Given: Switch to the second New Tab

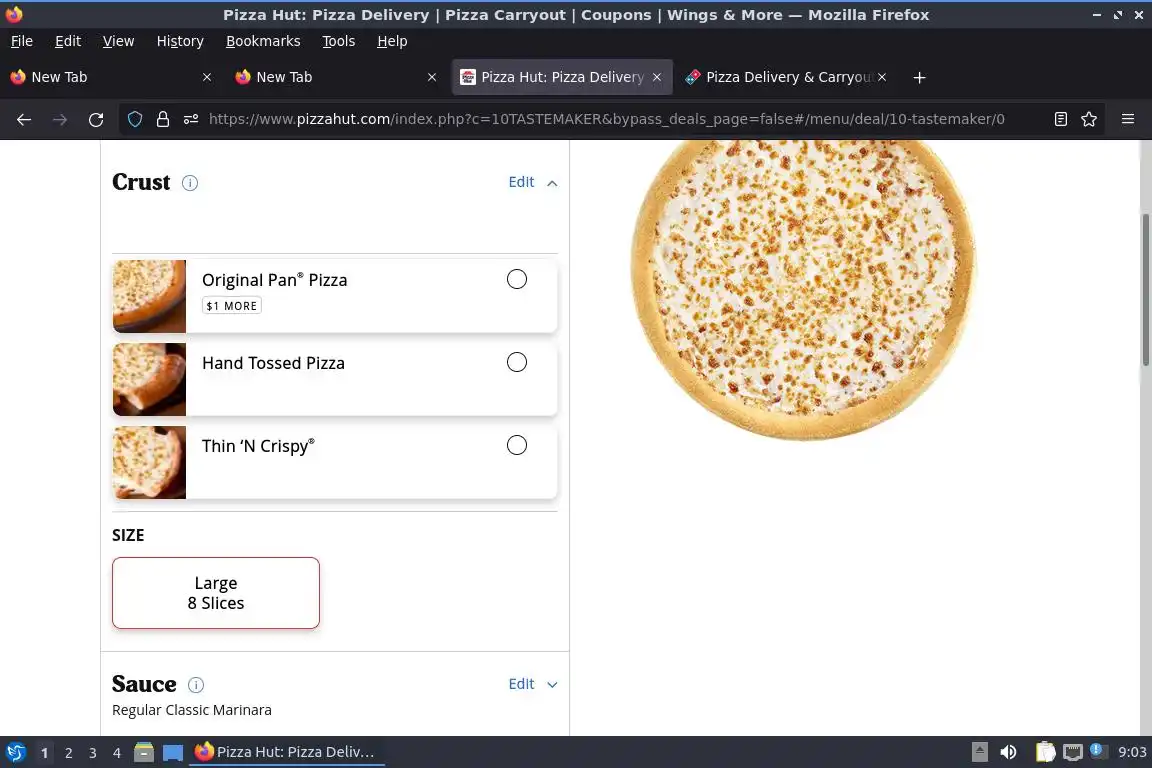Looking at the screenshot, I should click(335, 77).
